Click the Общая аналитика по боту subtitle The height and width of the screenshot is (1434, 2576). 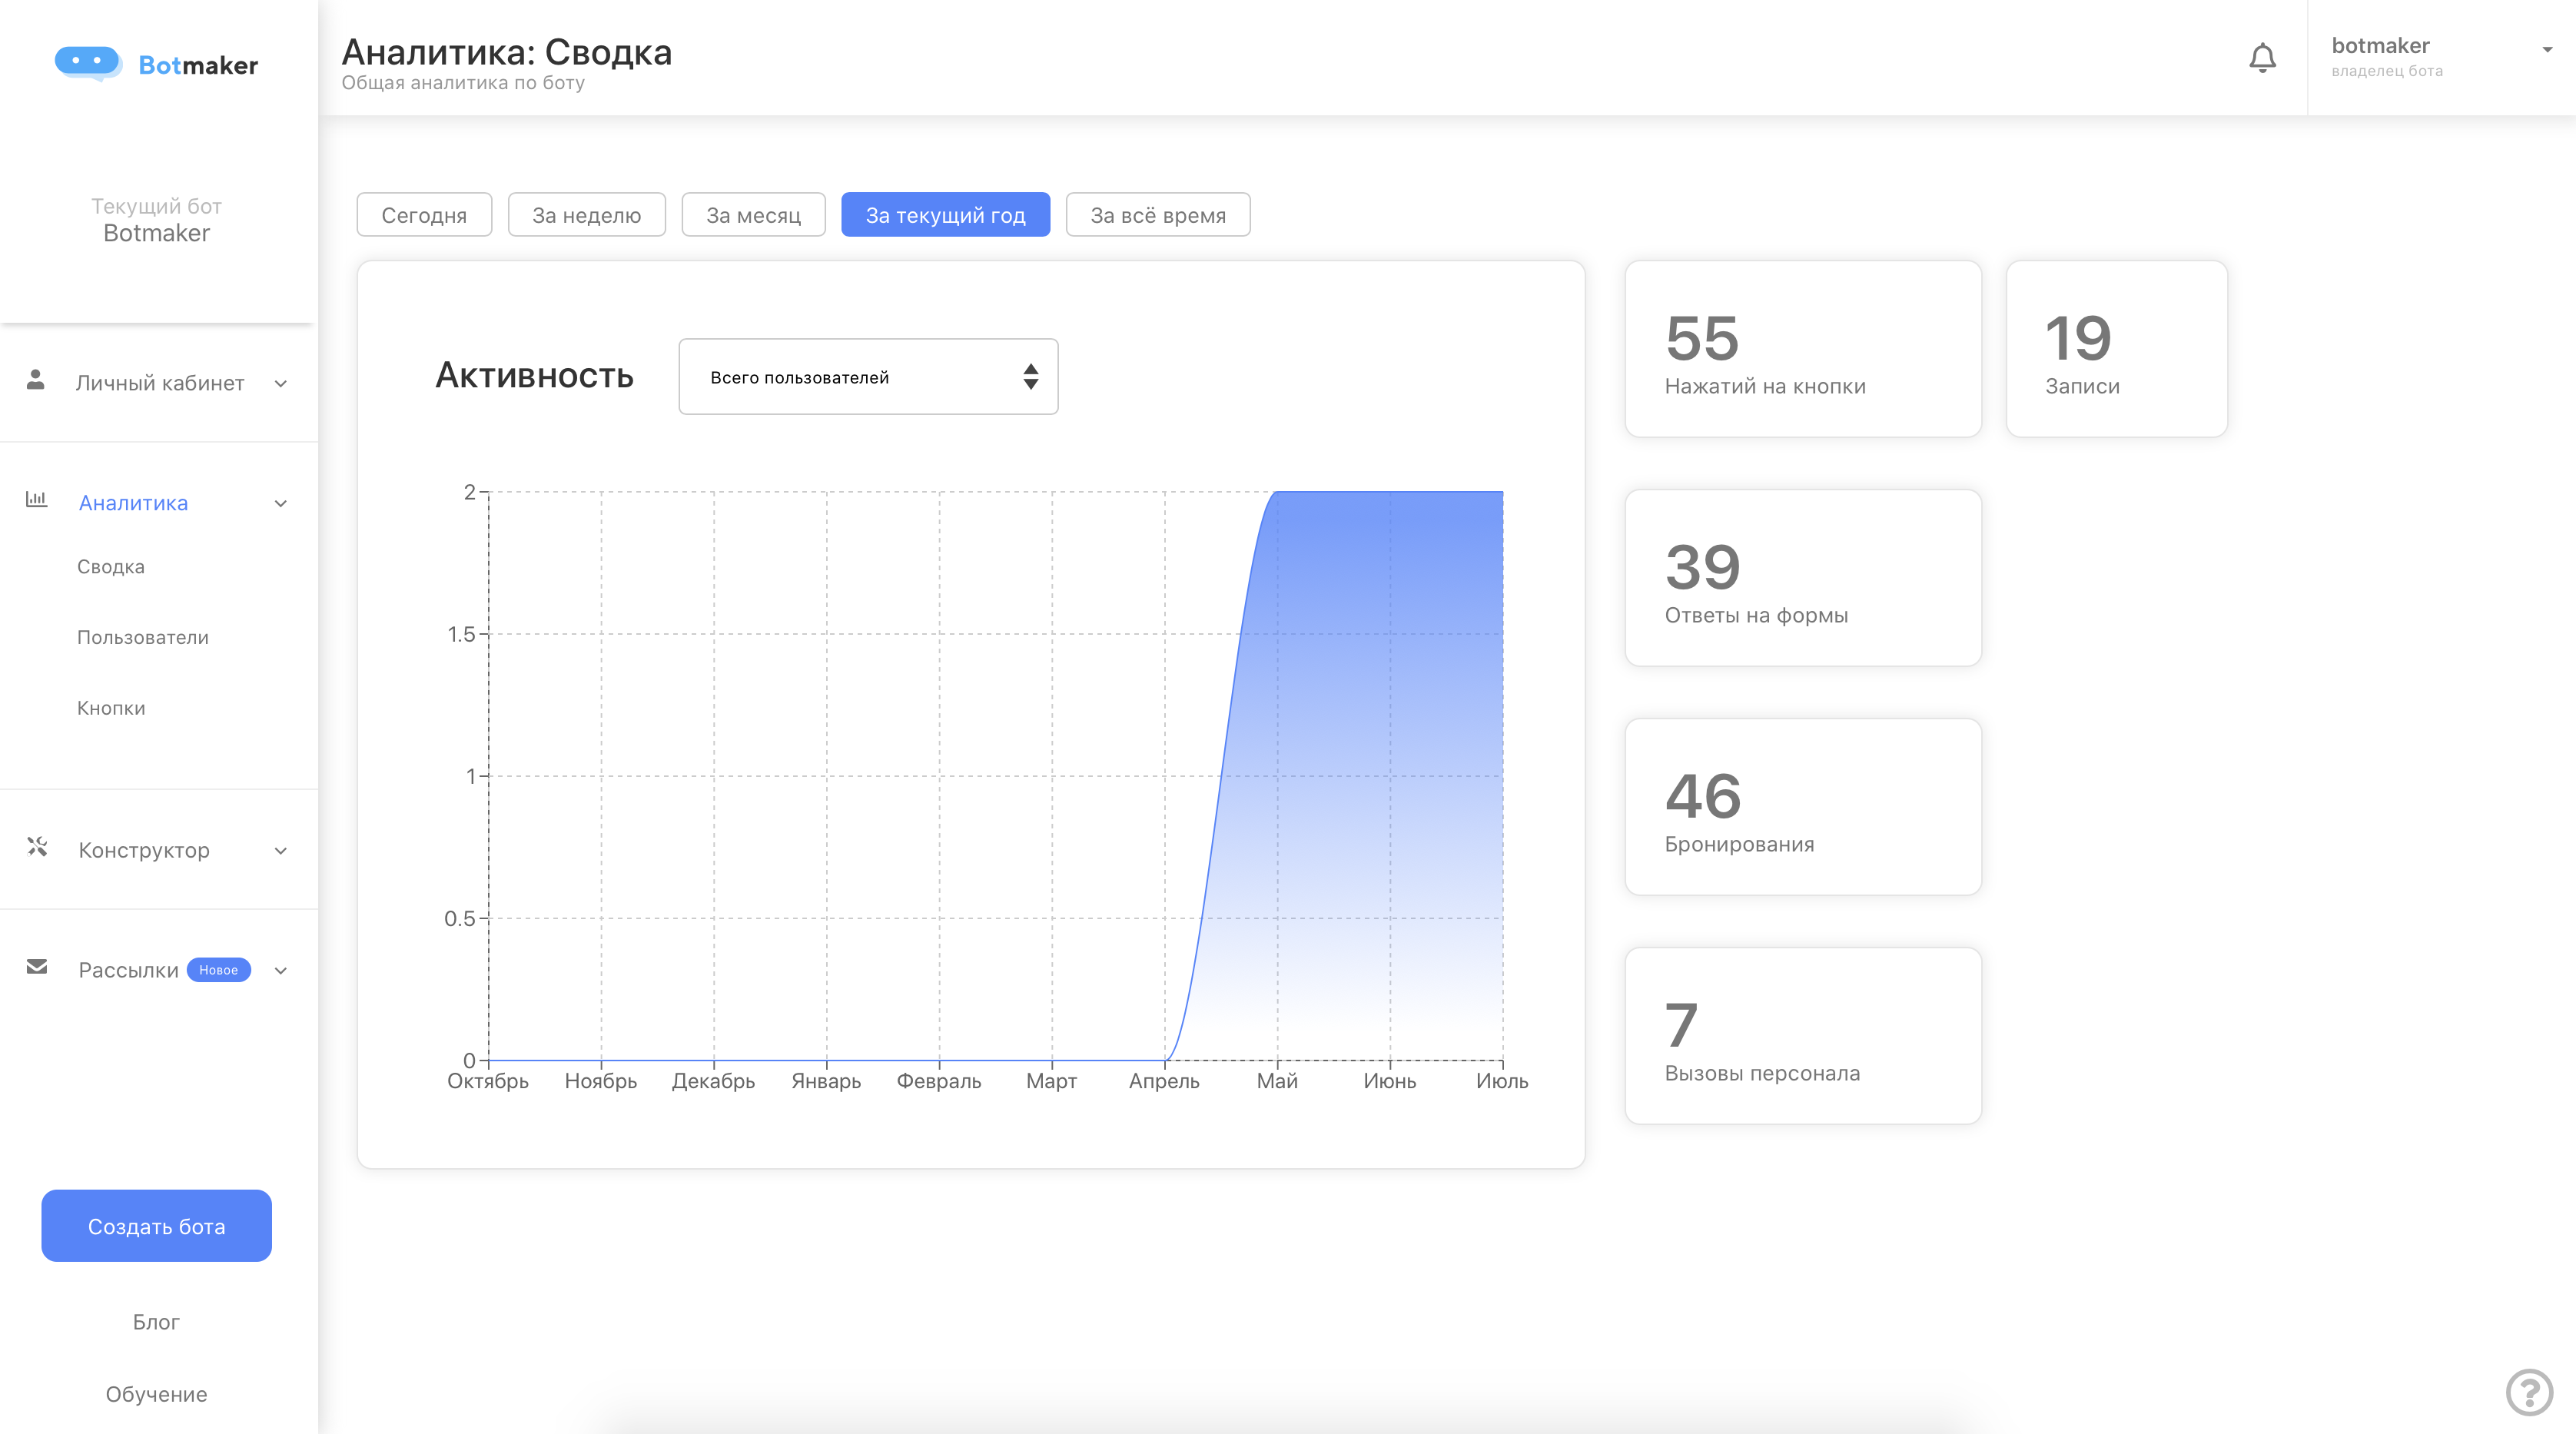click(463, 83)
